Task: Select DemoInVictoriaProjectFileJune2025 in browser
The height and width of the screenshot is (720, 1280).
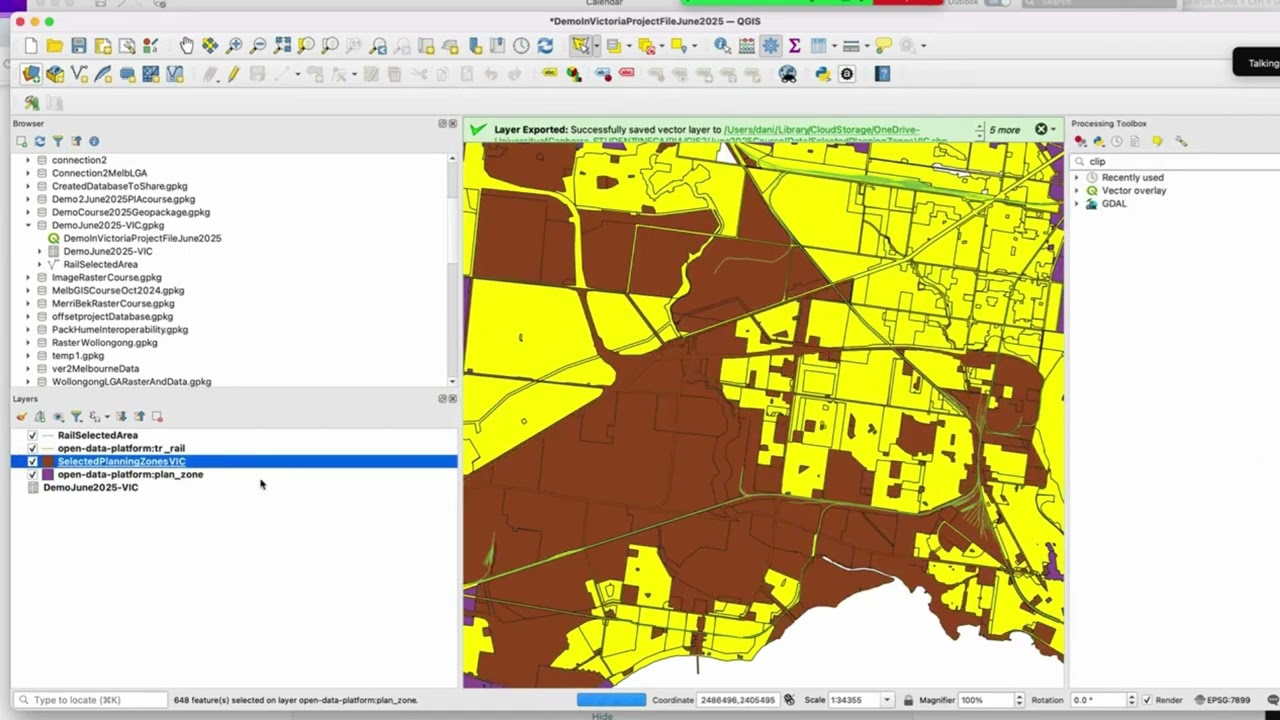Action: pyautogui.click(x=142, y=239)
